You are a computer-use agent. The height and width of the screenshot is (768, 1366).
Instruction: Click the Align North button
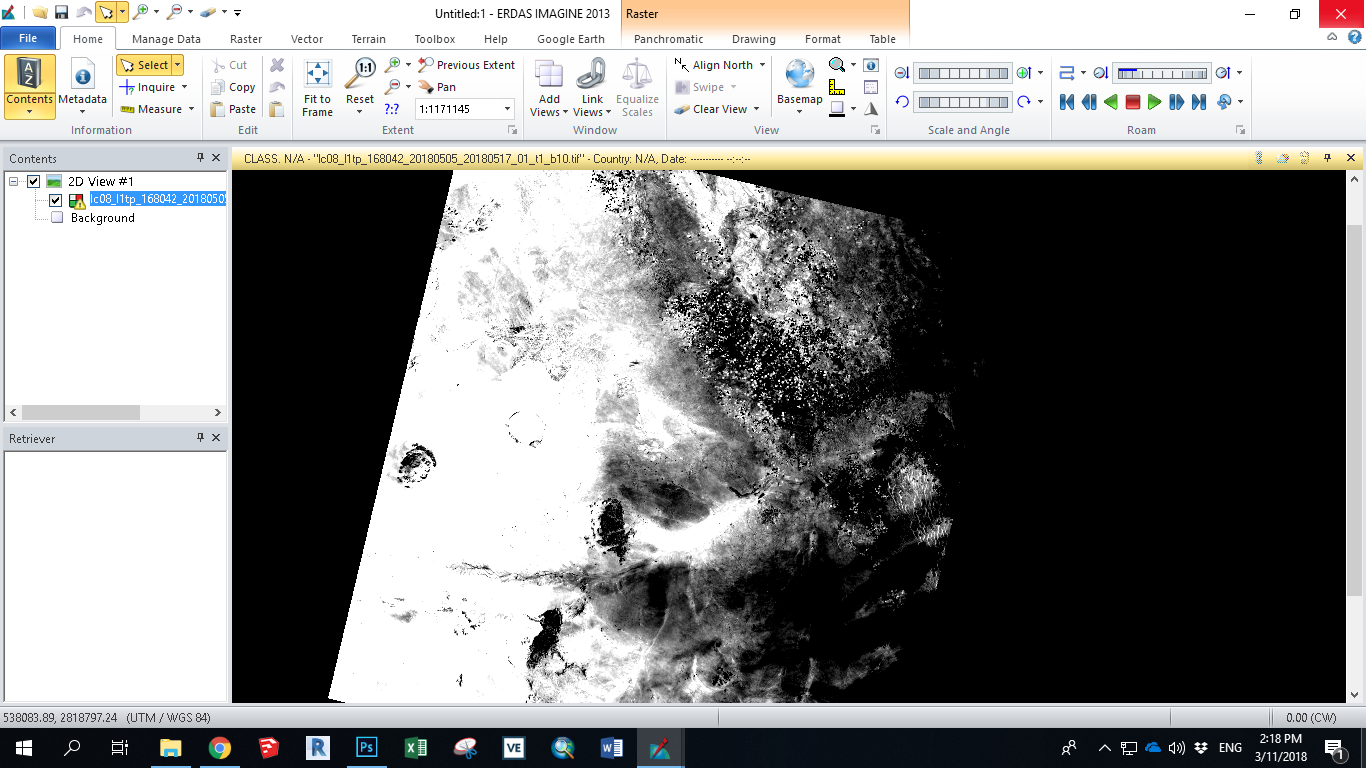[722, 65]
